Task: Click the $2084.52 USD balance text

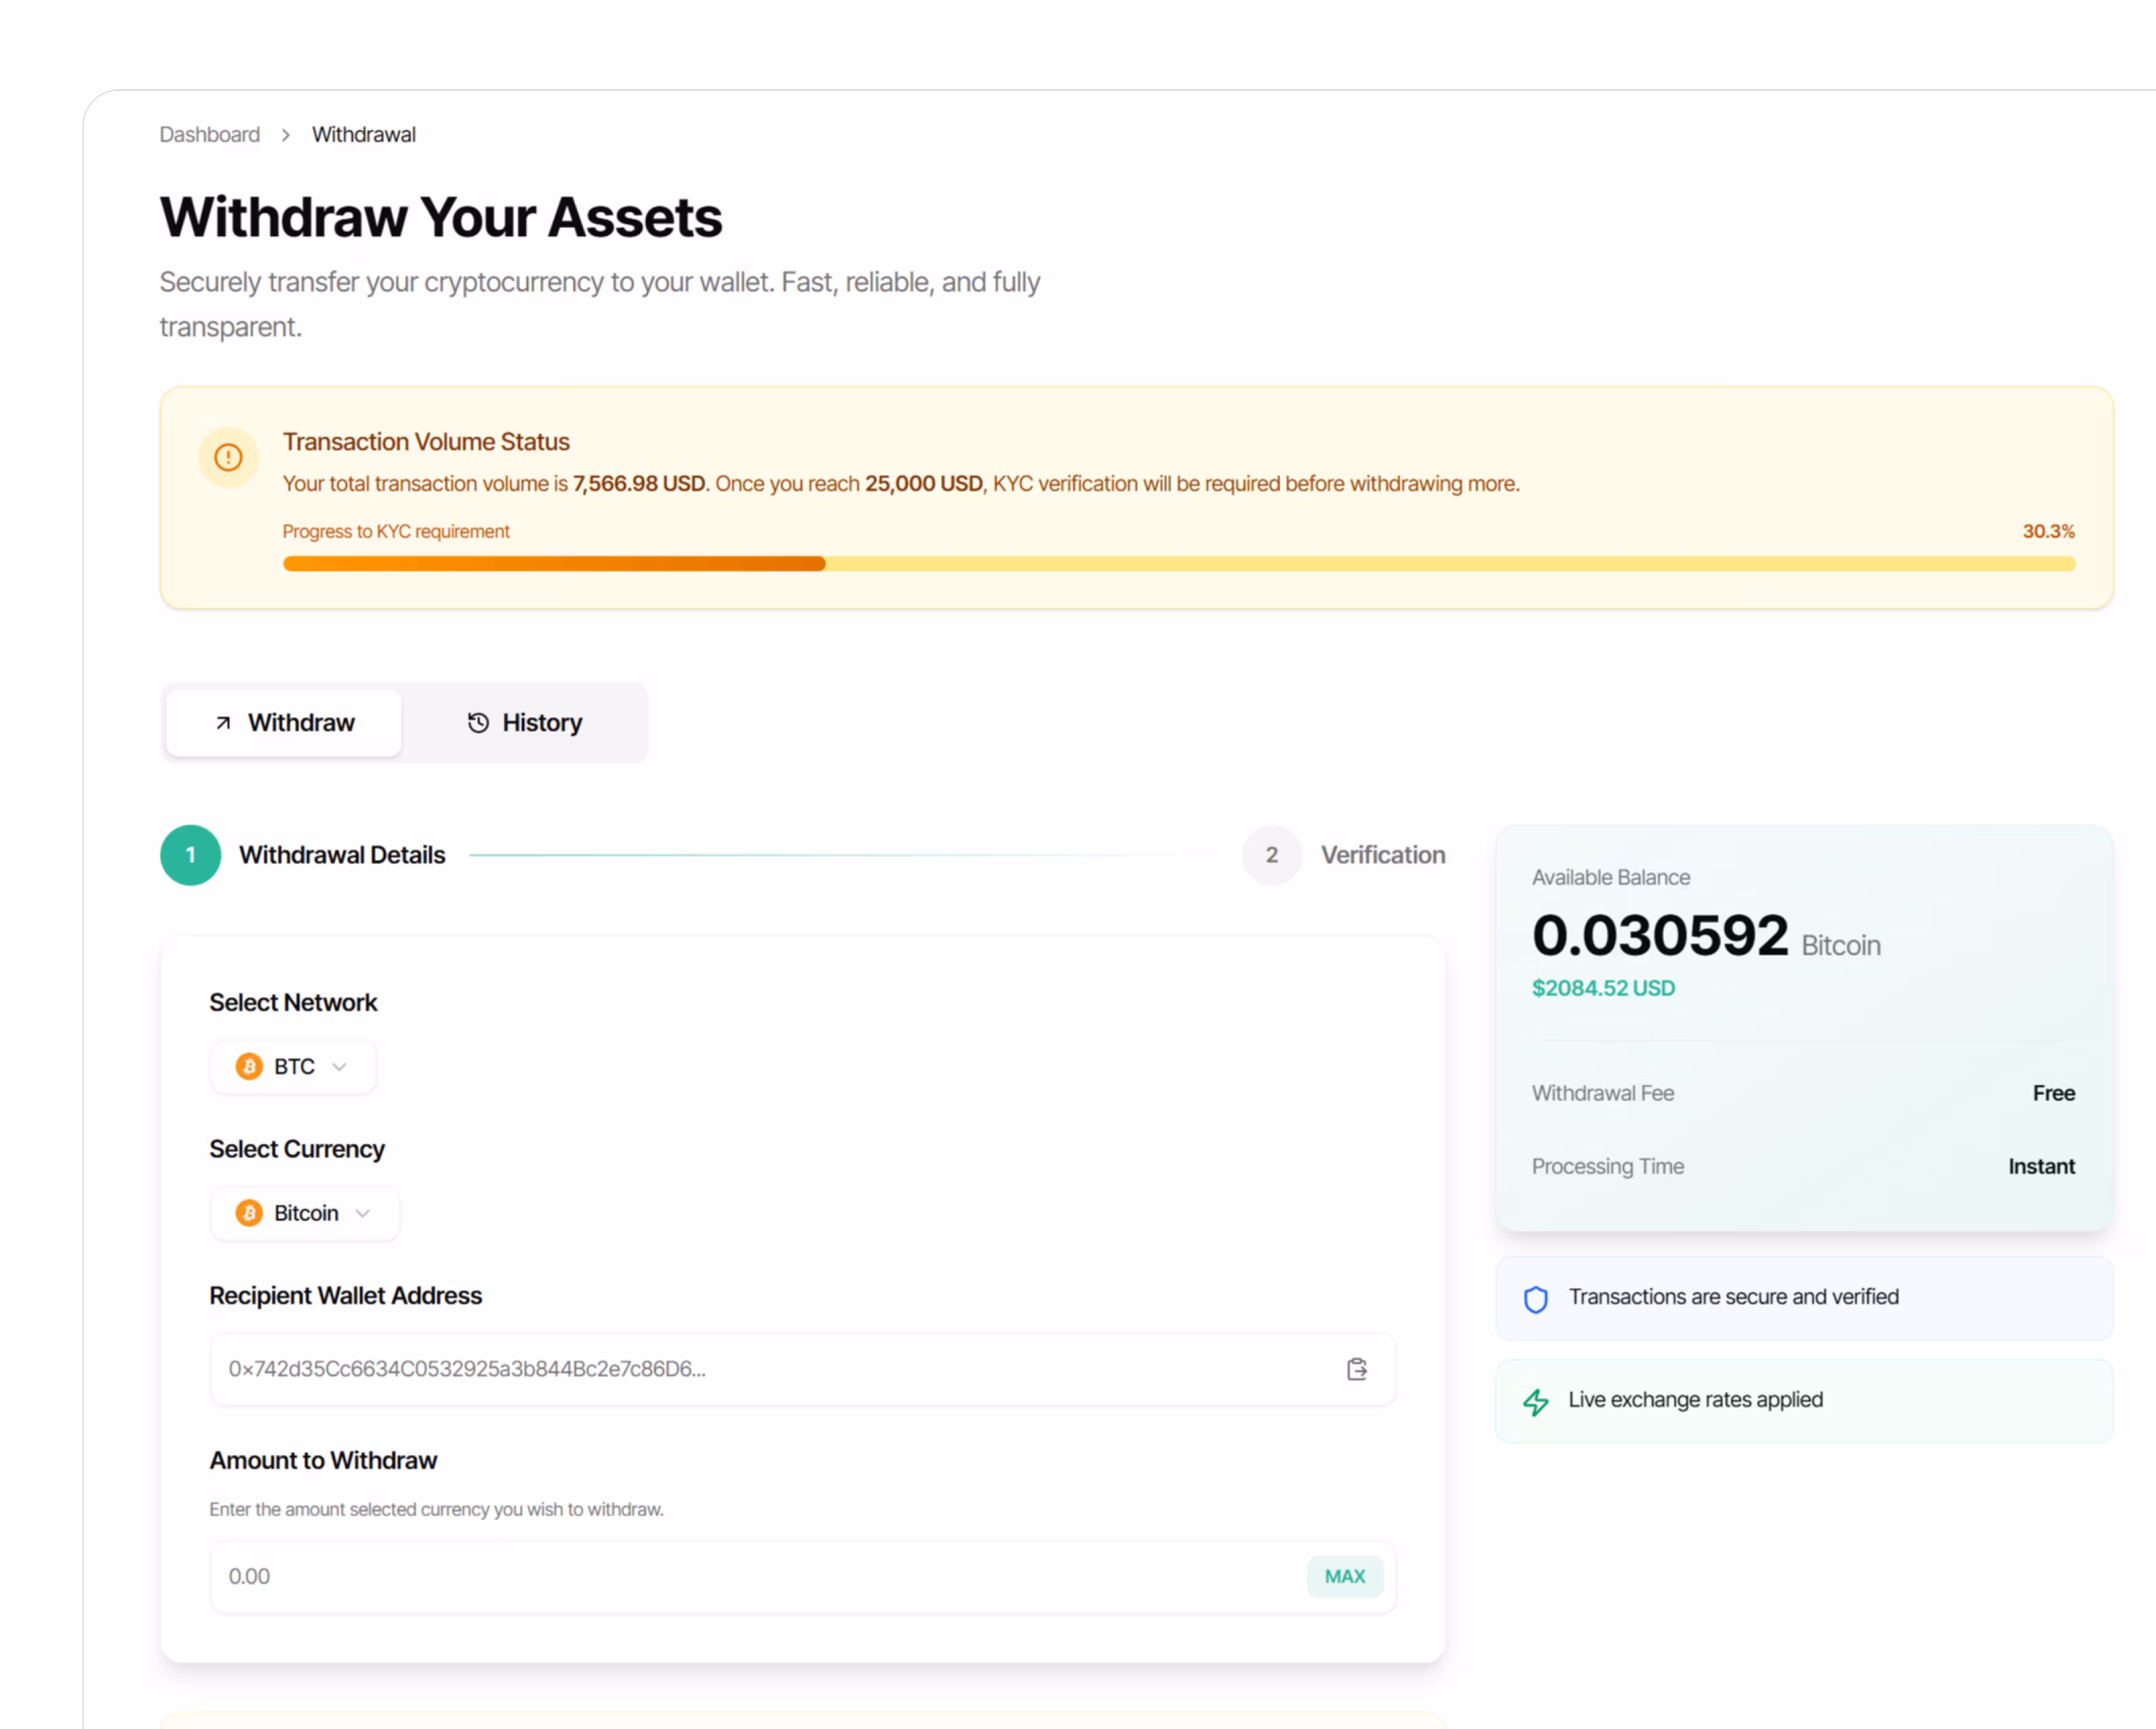Action: pyautogui.click(x=1603, y=988)
